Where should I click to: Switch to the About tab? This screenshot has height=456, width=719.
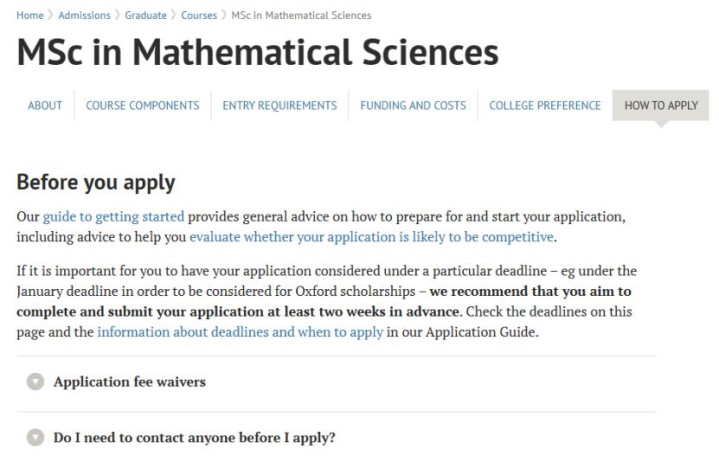45,105
